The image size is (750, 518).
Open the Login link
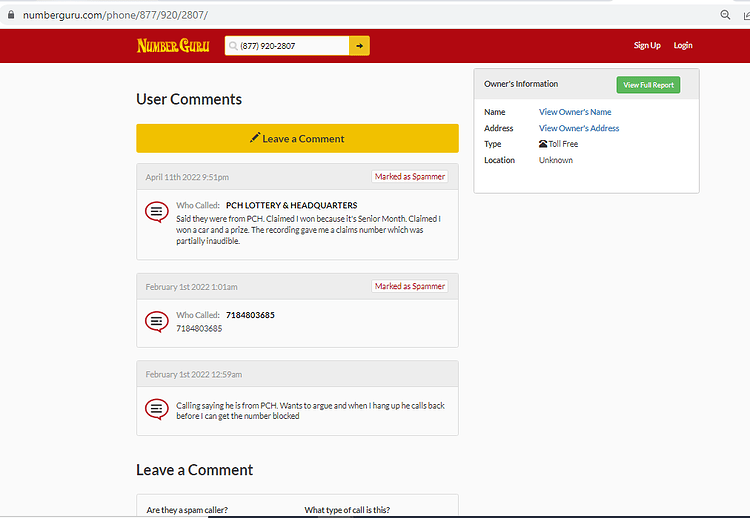(x=683, y=45)
